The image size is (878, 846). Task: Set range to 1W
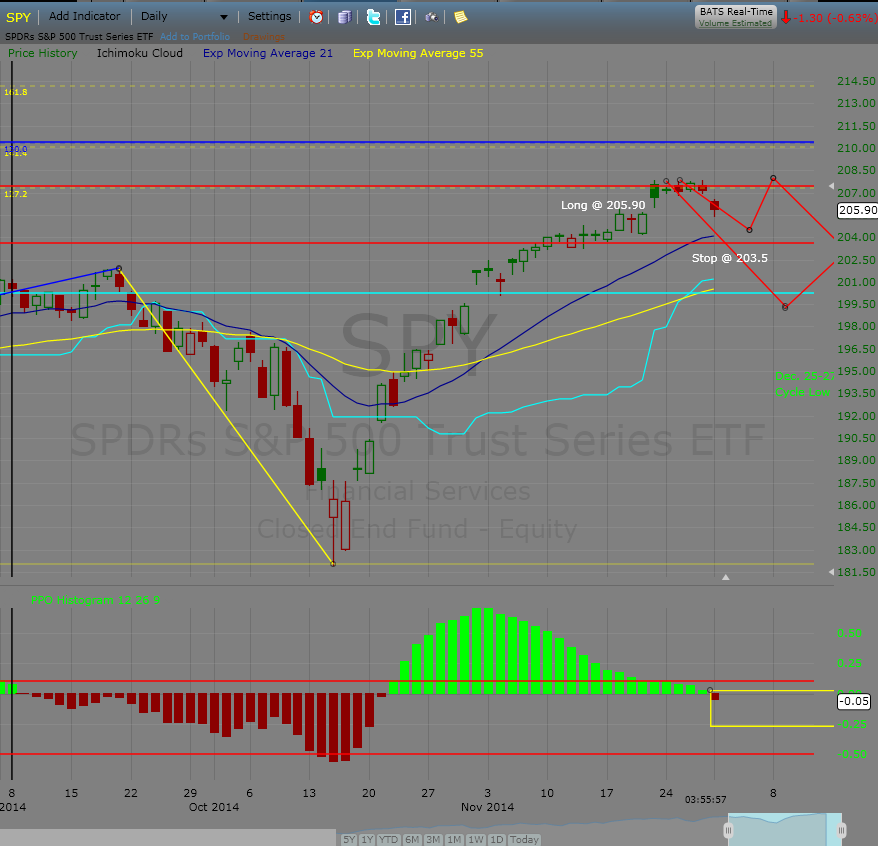[x=476, y=839]
